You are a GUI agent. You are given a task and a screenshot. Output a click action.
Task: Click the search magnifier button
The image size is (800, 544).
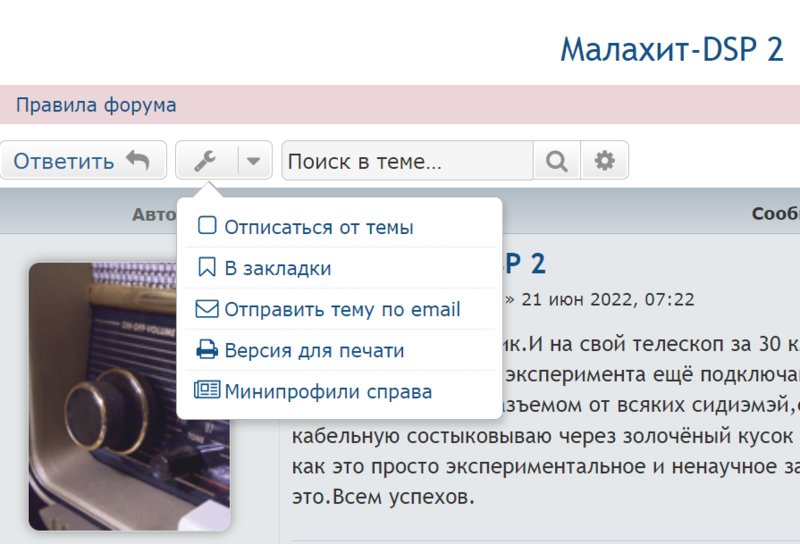(x=557, y=161)
